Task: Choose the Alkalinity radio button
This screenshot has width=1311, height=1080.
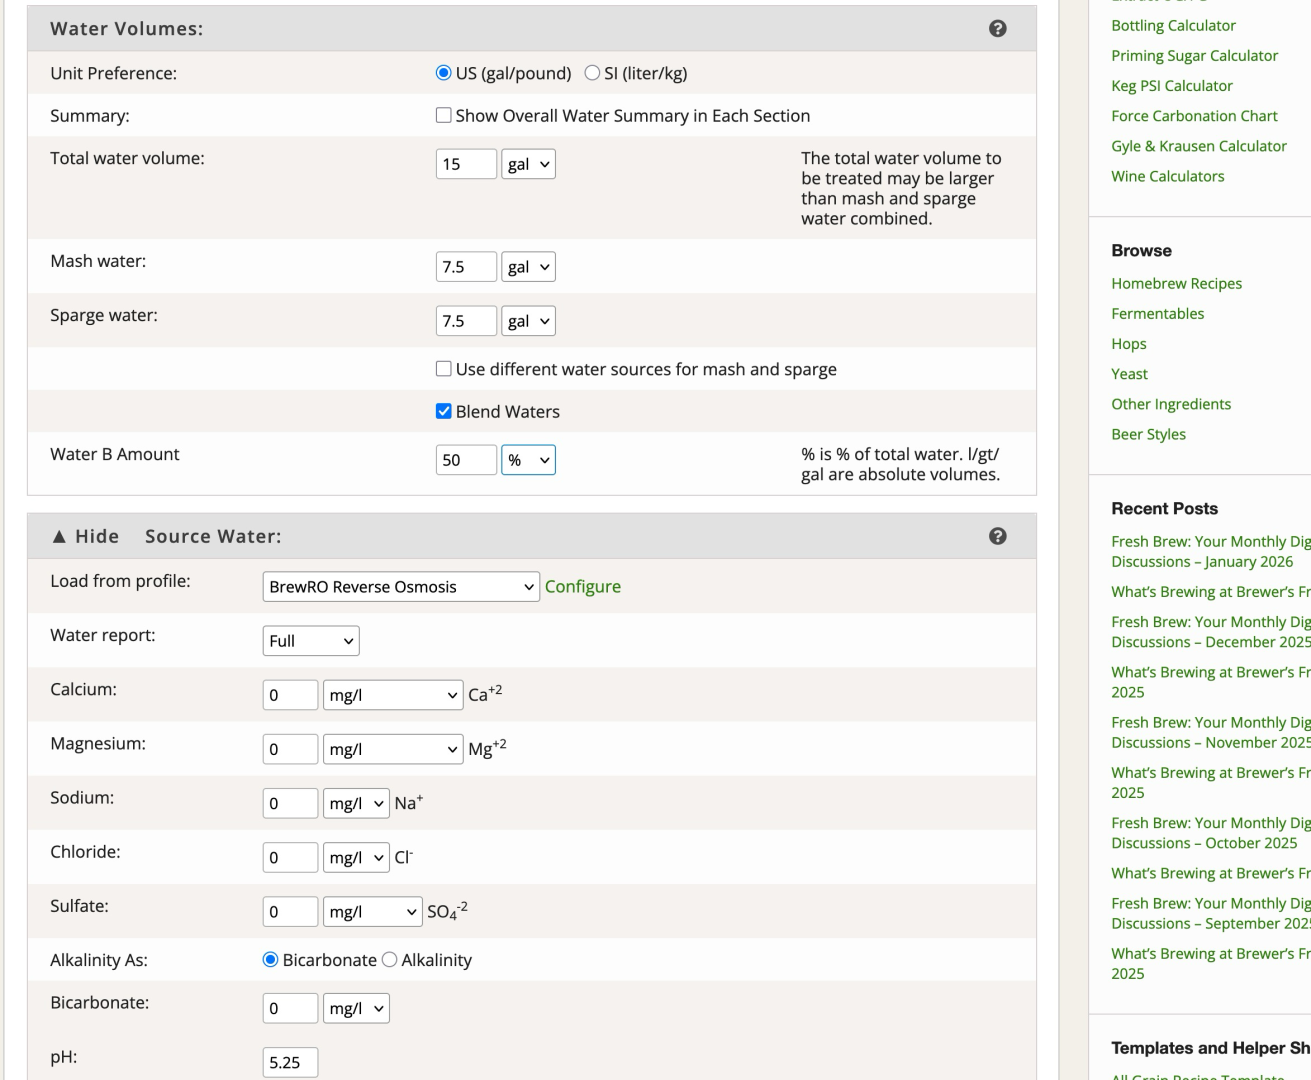Action: (x=390, y=960)
